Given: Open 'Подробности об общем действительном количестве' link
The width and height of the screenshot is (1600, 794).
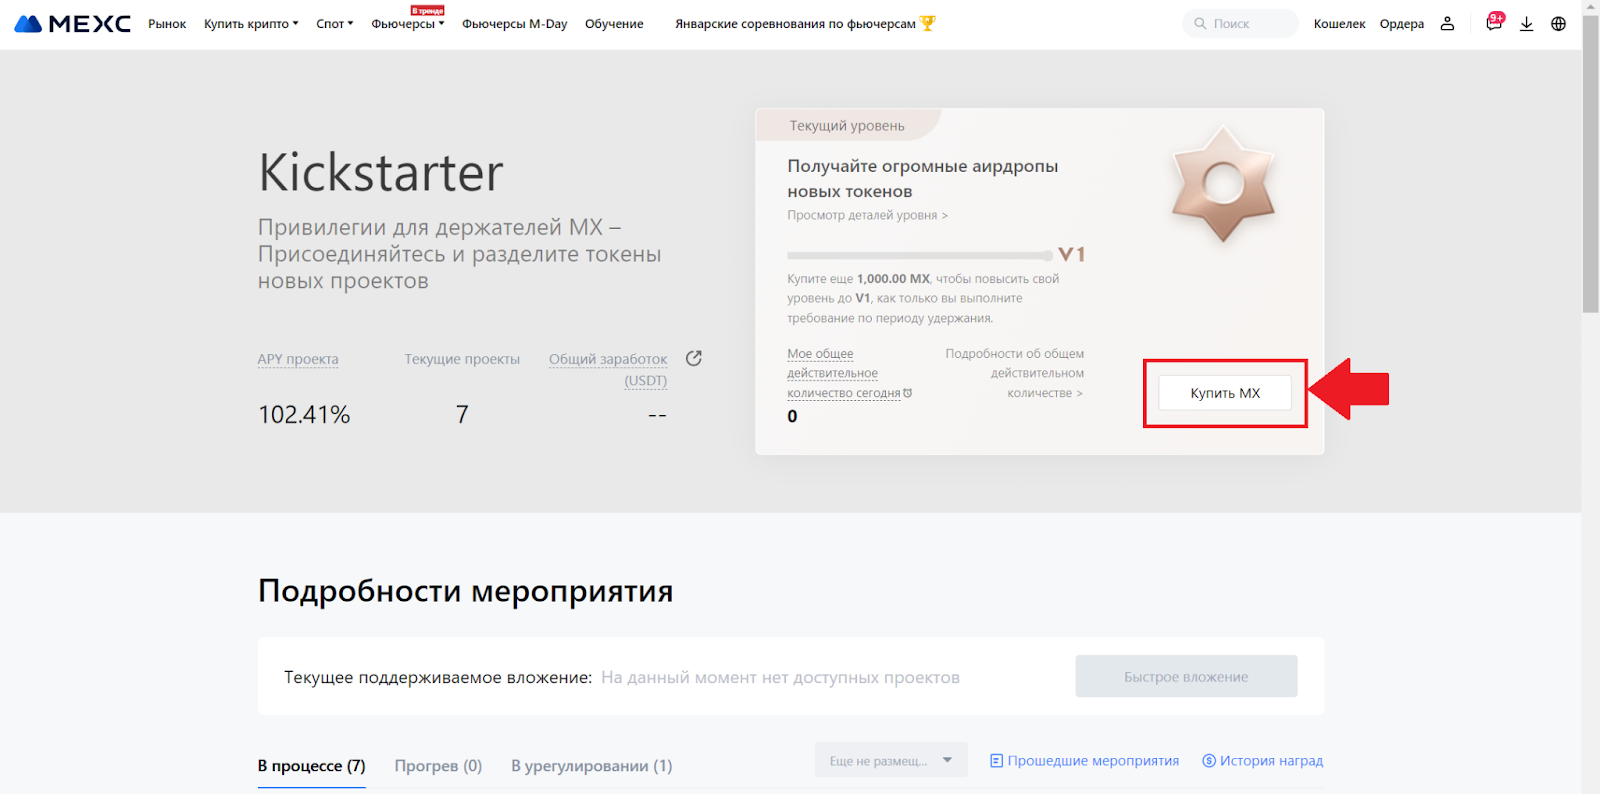Looking at the screenshot, I should point(1014,373).
